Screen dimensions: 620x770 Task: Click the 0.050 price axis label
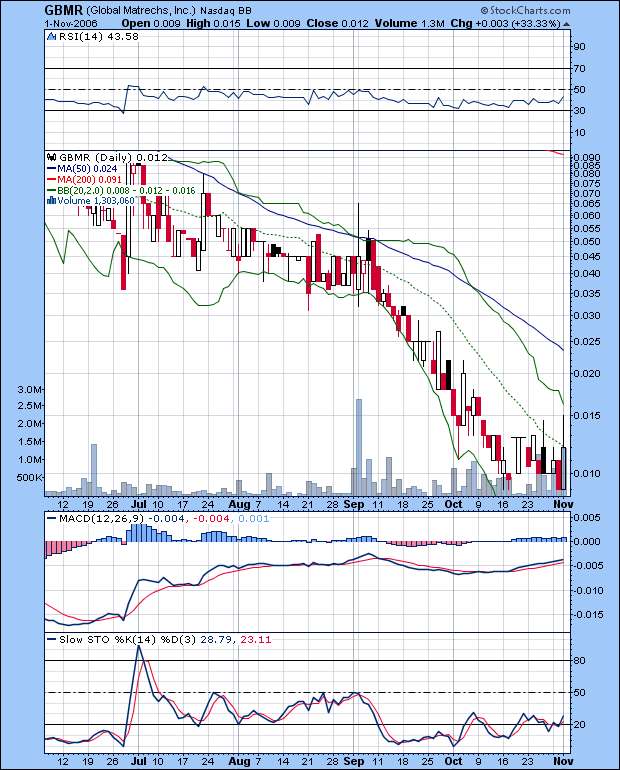[587, 242]
